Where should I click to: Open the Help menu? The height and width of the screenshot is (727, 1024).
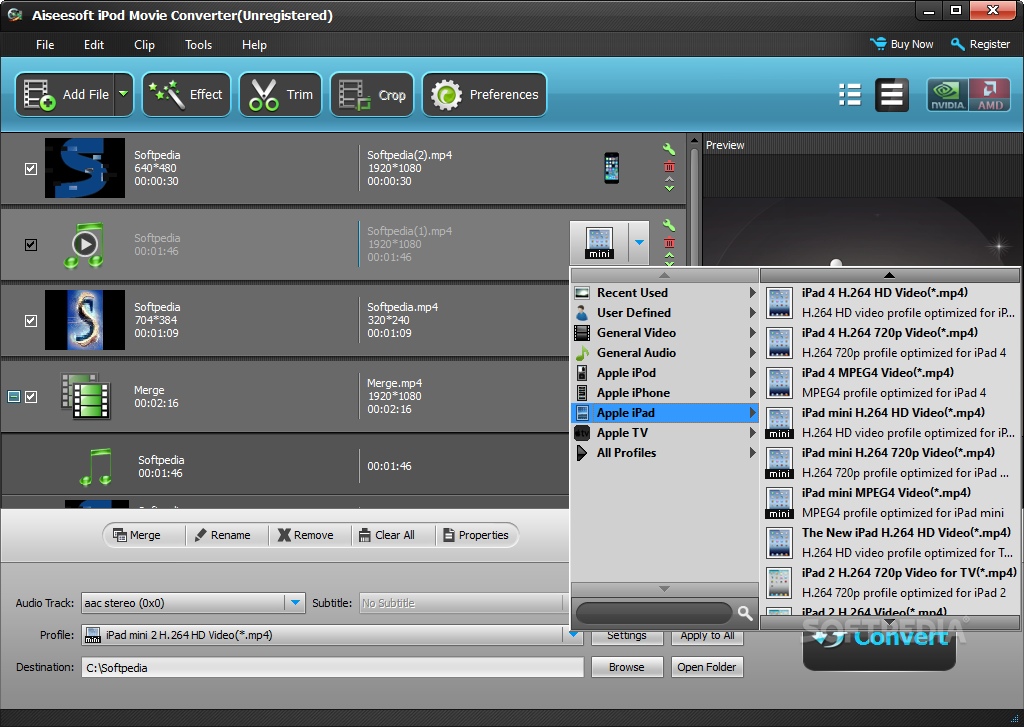pyautogui.click(x=254, y=44)
